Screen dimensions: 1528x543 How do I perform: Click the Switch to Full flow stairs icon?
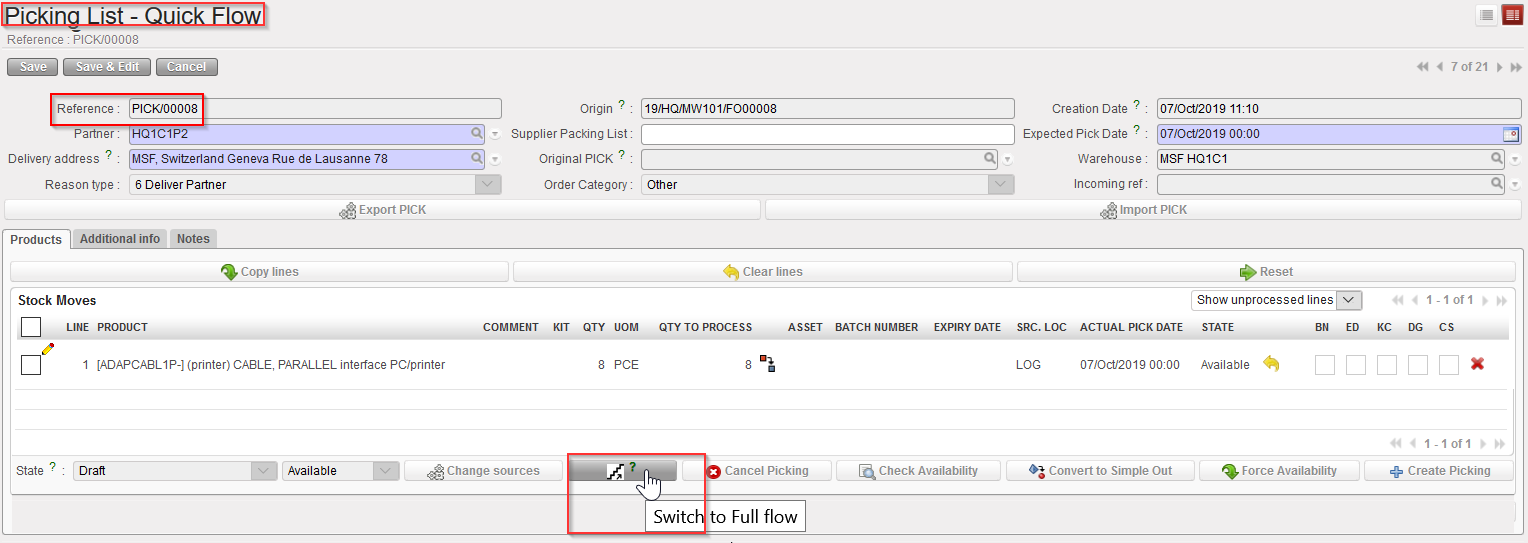tap(616, 471)
